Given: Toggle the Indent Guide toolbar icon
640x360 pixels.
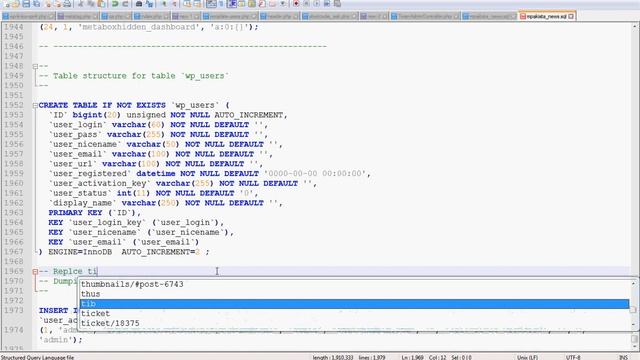Looking at the screenshot, I should click(x=232, y=4).
